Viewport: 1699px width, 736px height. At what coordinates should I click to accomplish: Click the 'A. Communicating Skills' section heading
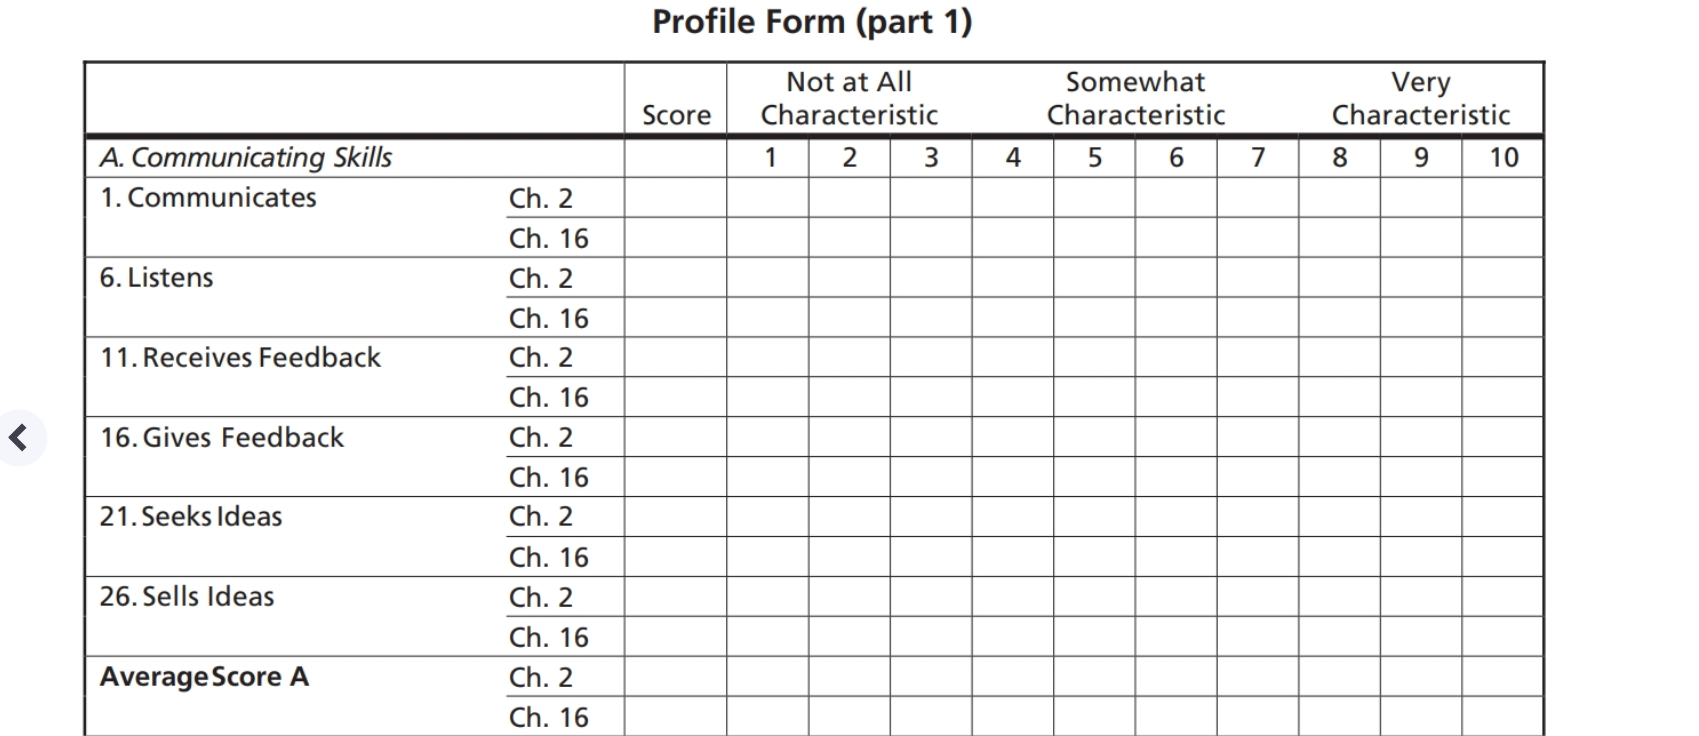[x=246, y=158]
